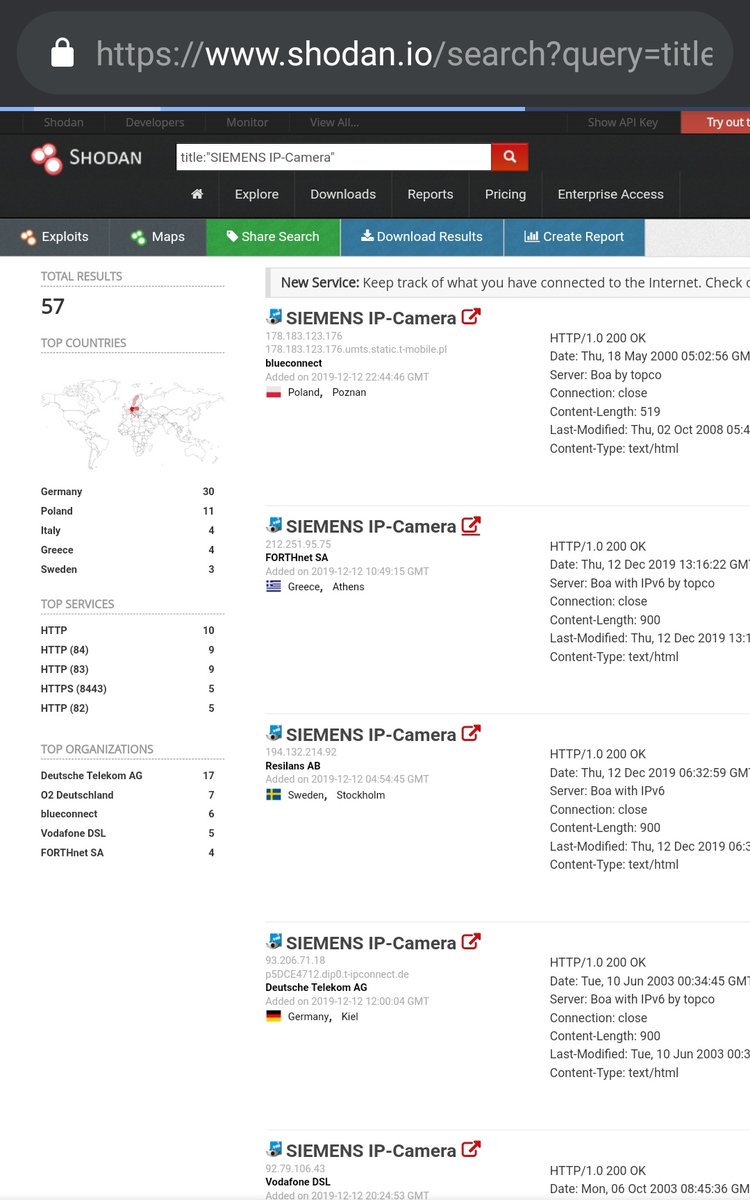Open the Pricing menu item
The width and height of the screenshot is (750, 1200).
point(505,194)
